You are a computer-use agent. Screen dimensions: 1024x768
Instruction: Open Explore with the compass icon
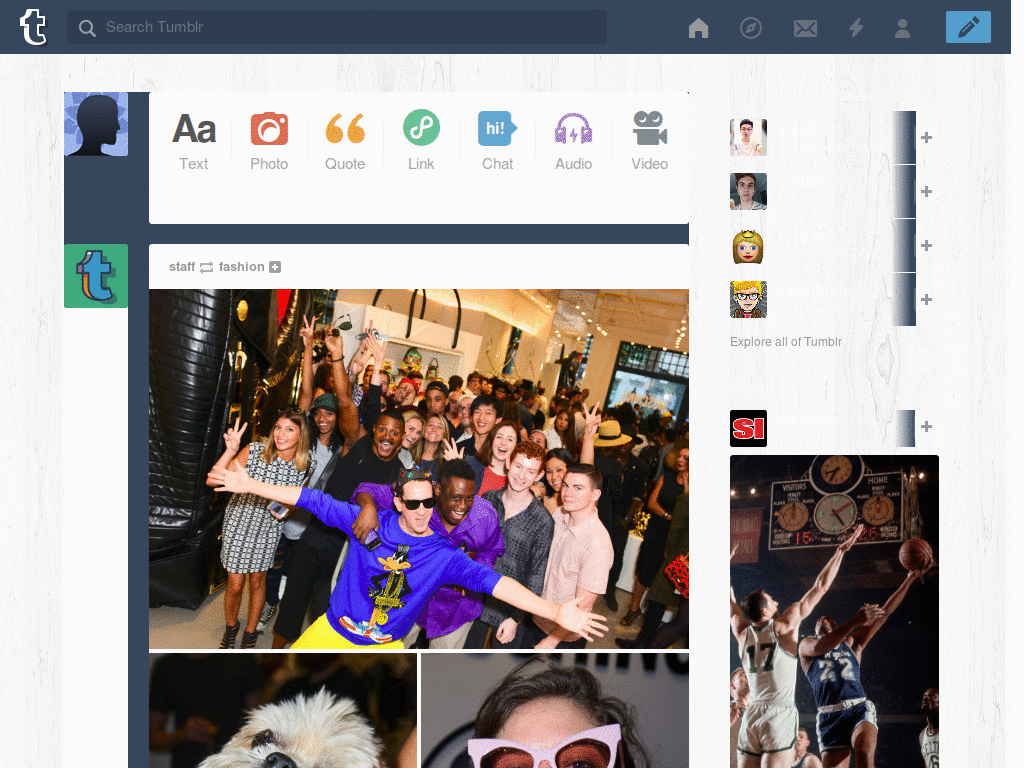pos(751,28)
